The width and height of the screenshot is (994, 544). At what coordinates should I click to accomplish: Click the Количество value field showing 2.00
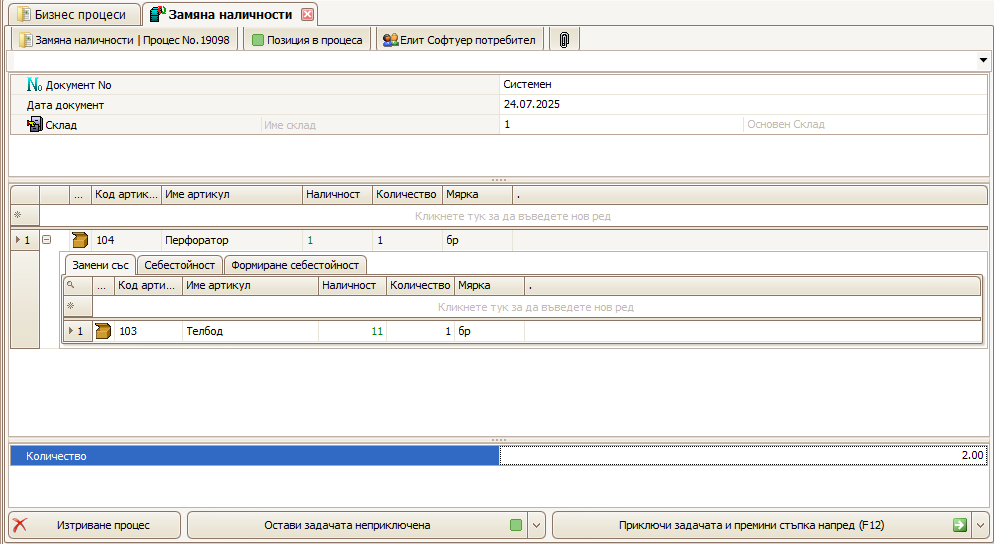coord(743,456)
